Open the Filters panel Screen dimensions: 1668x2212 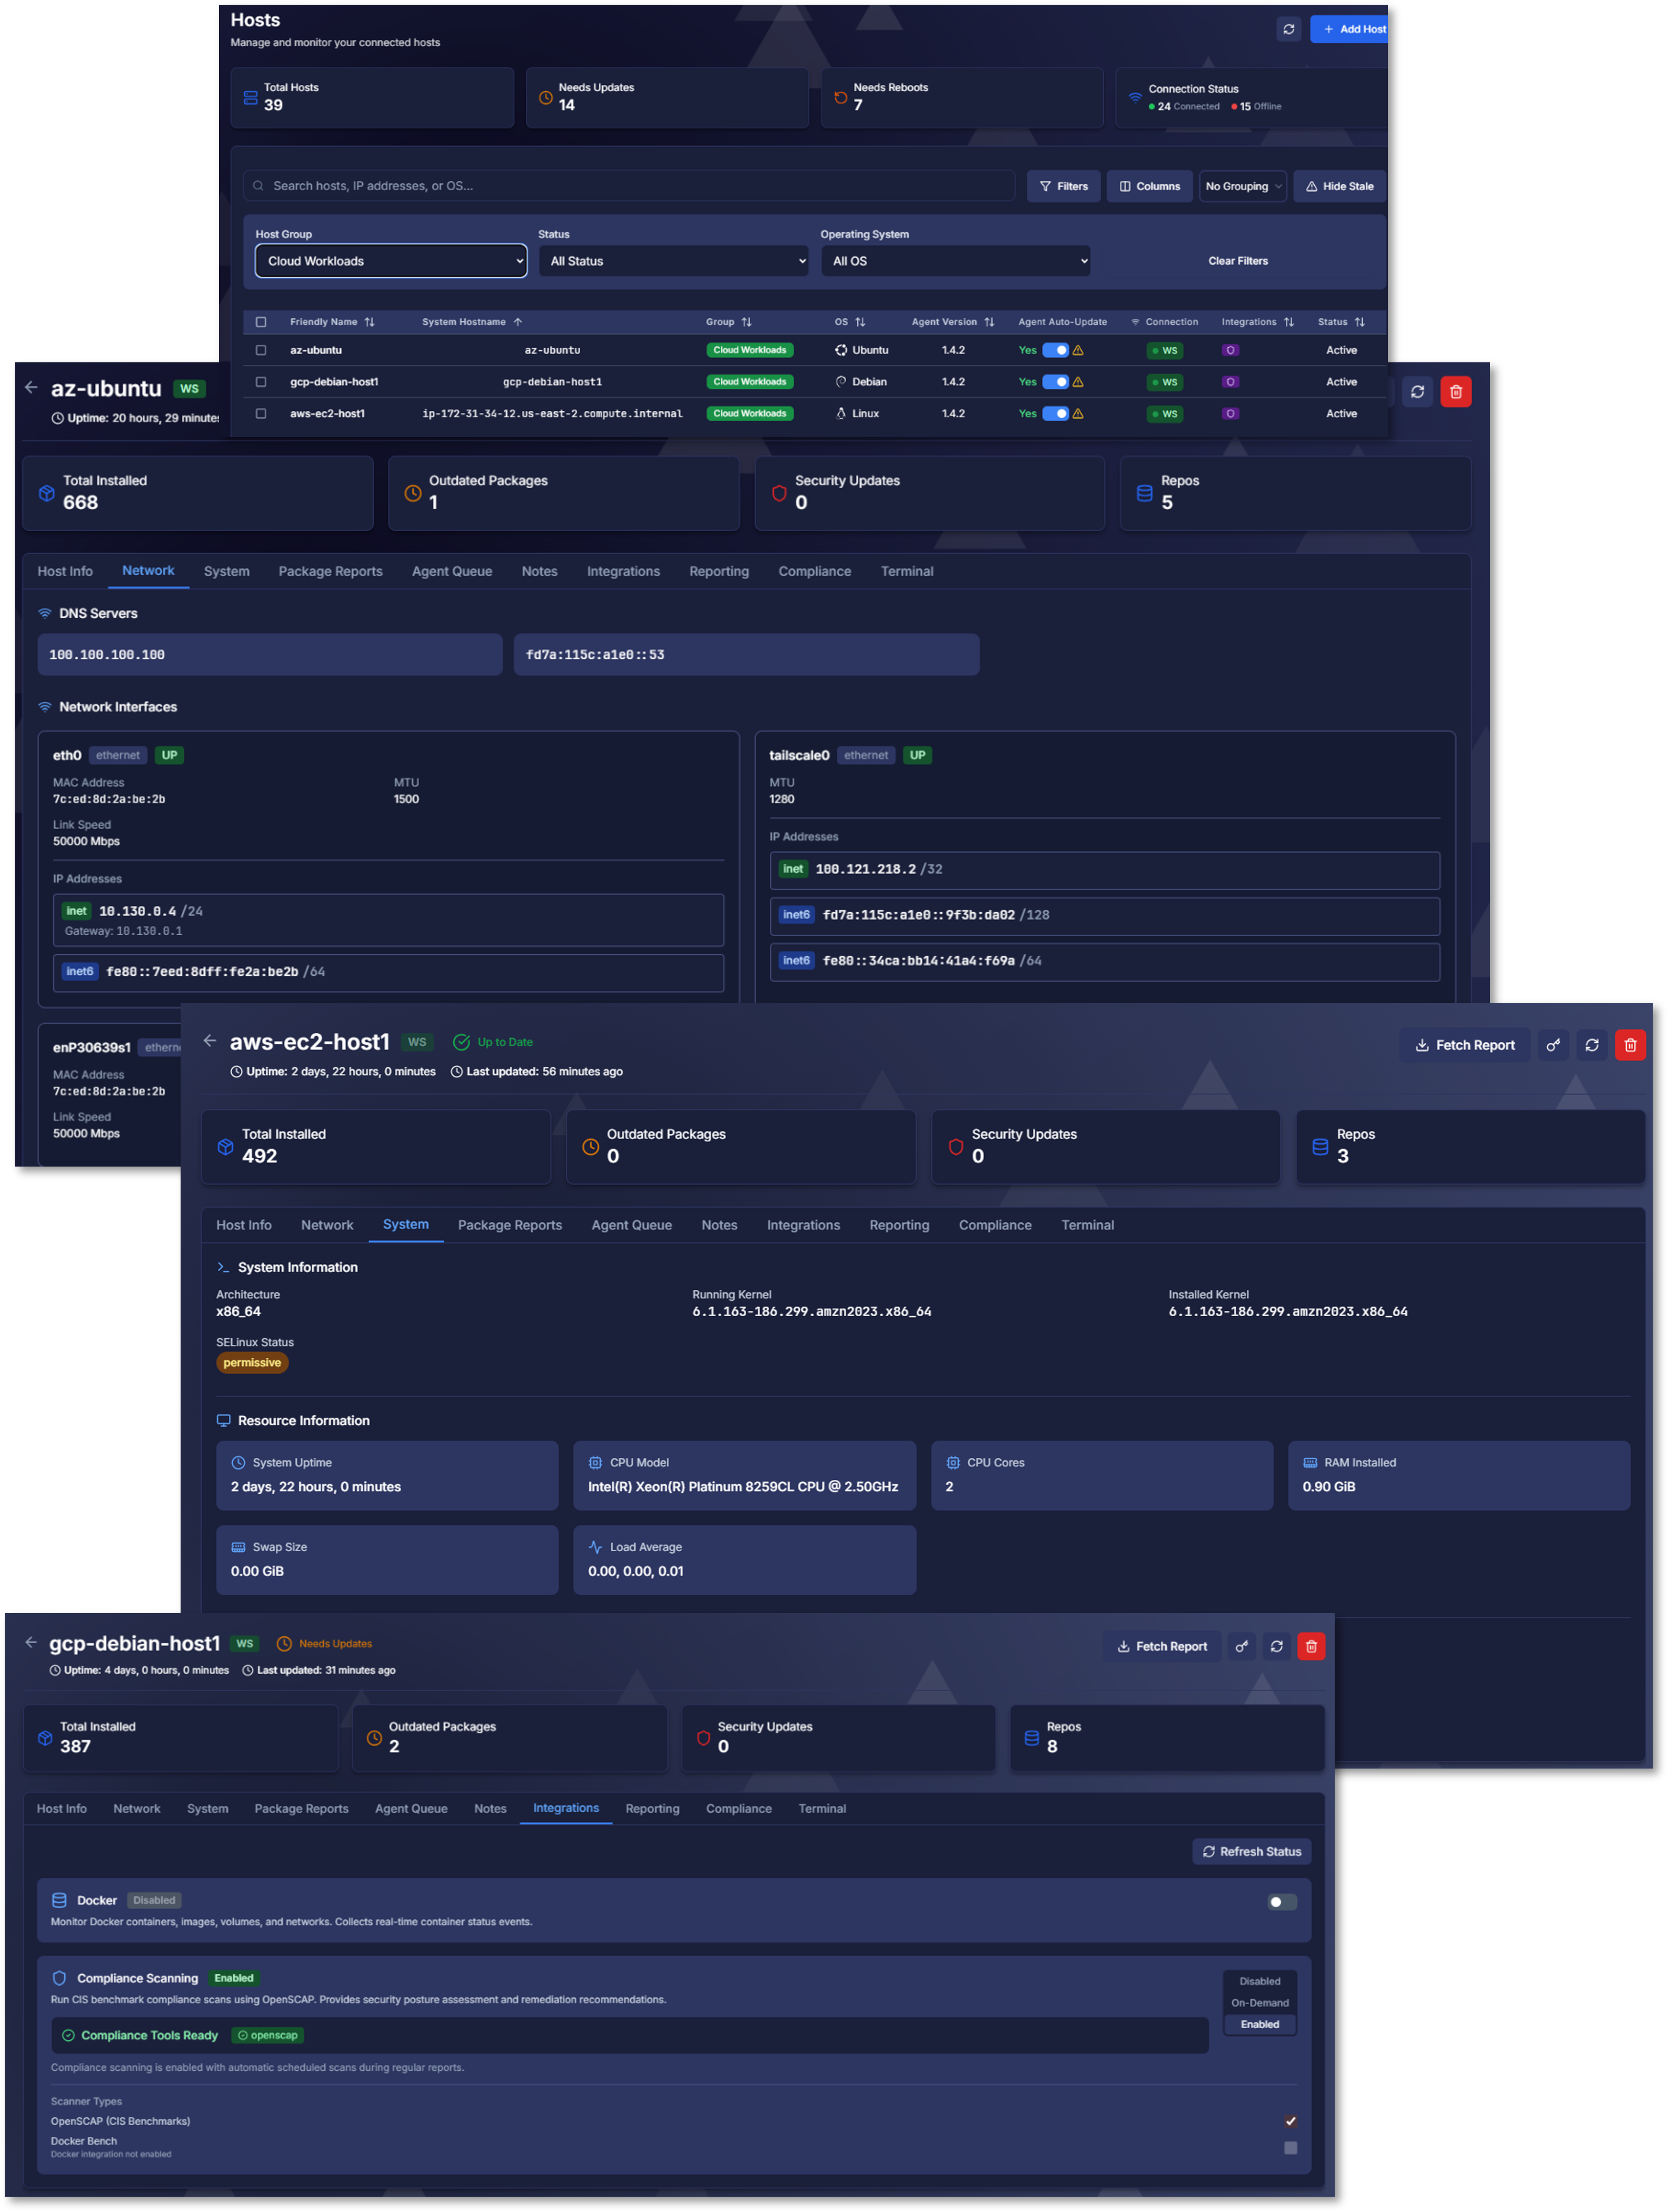[1063, 186]
